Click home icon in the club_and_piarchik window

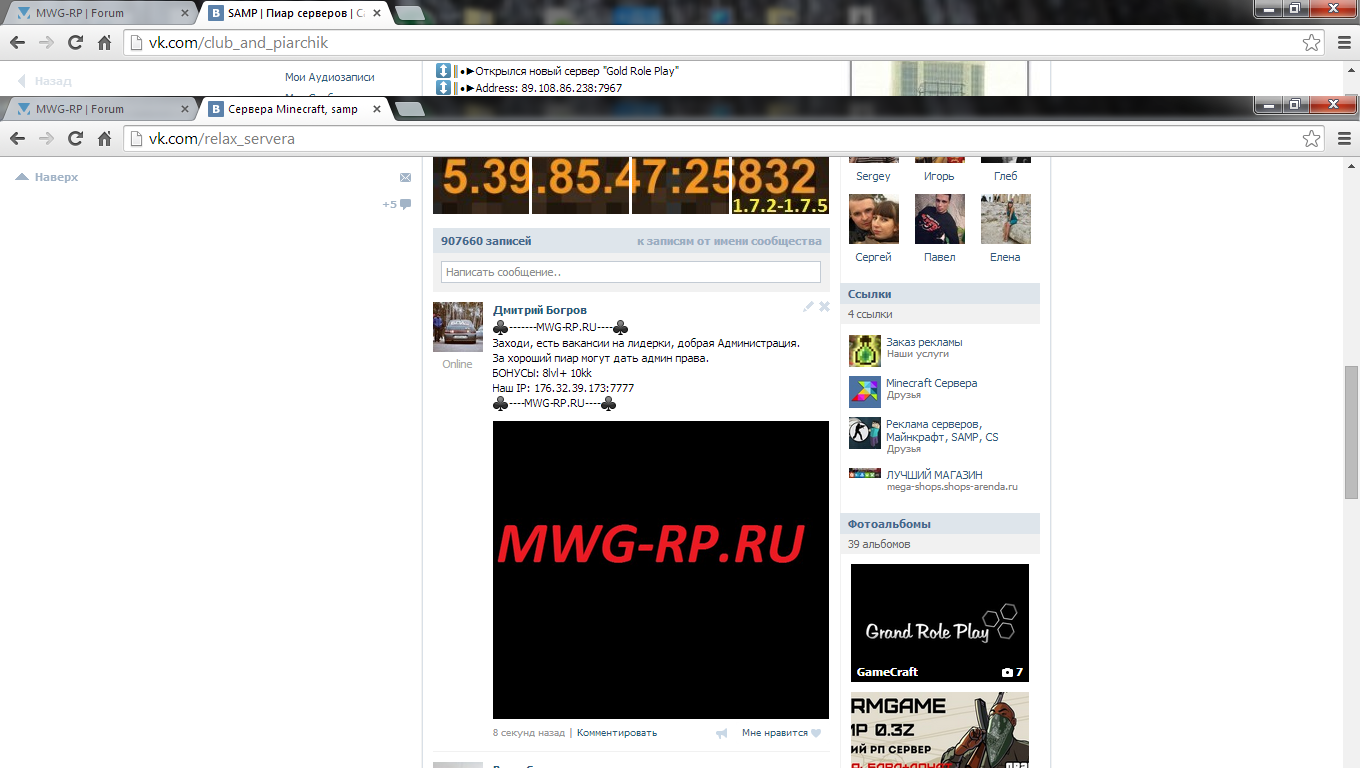tap(104, 43)
